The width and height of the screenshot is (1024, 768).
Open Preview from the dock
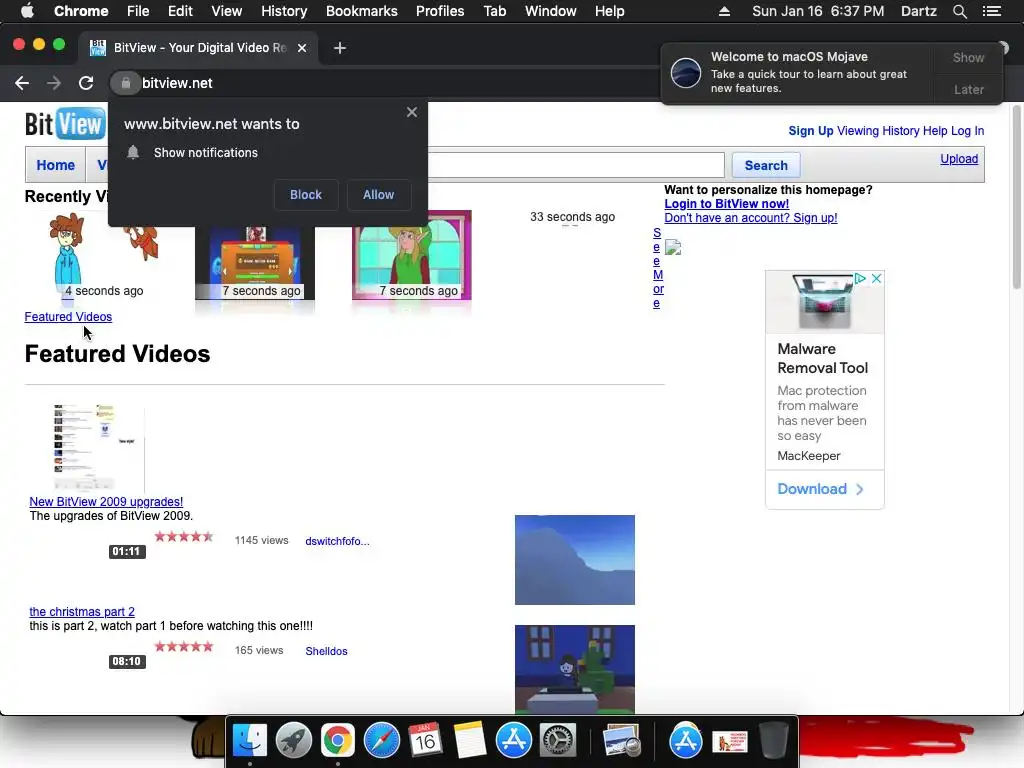click(621, 741)
